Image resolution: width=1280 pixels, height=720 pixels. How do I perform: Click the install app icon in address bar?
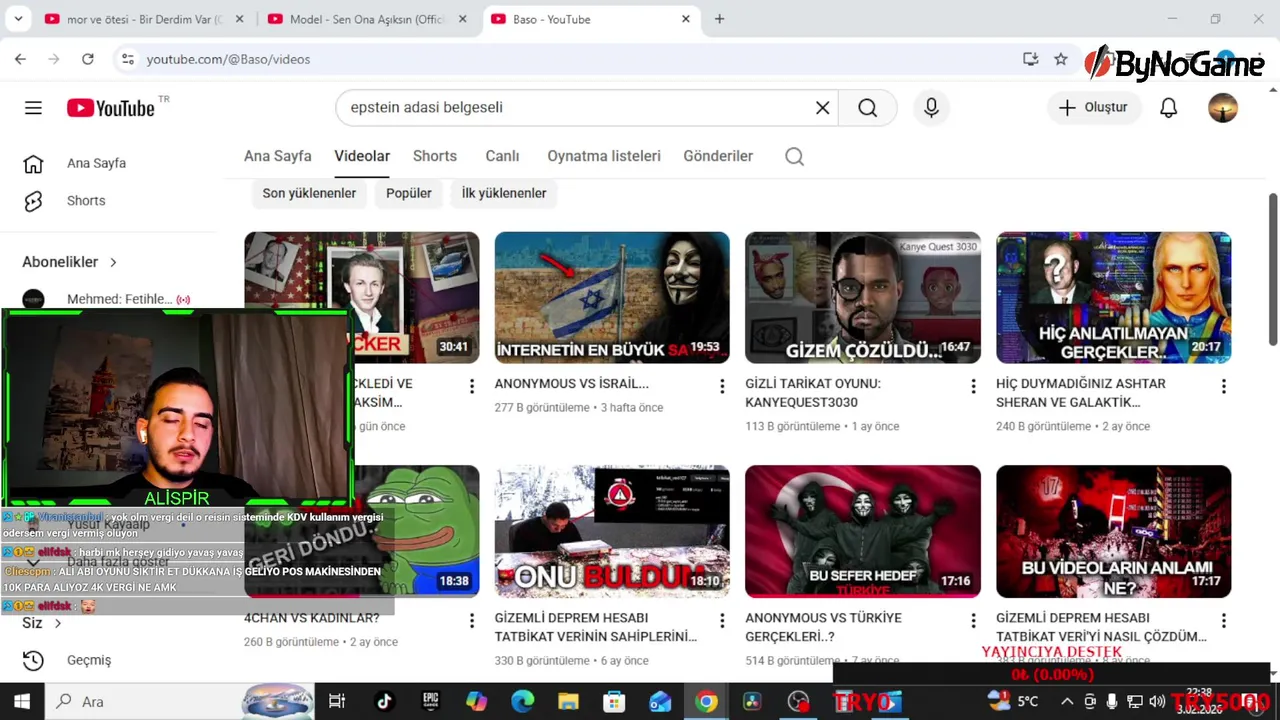(x=1030, y=59)
